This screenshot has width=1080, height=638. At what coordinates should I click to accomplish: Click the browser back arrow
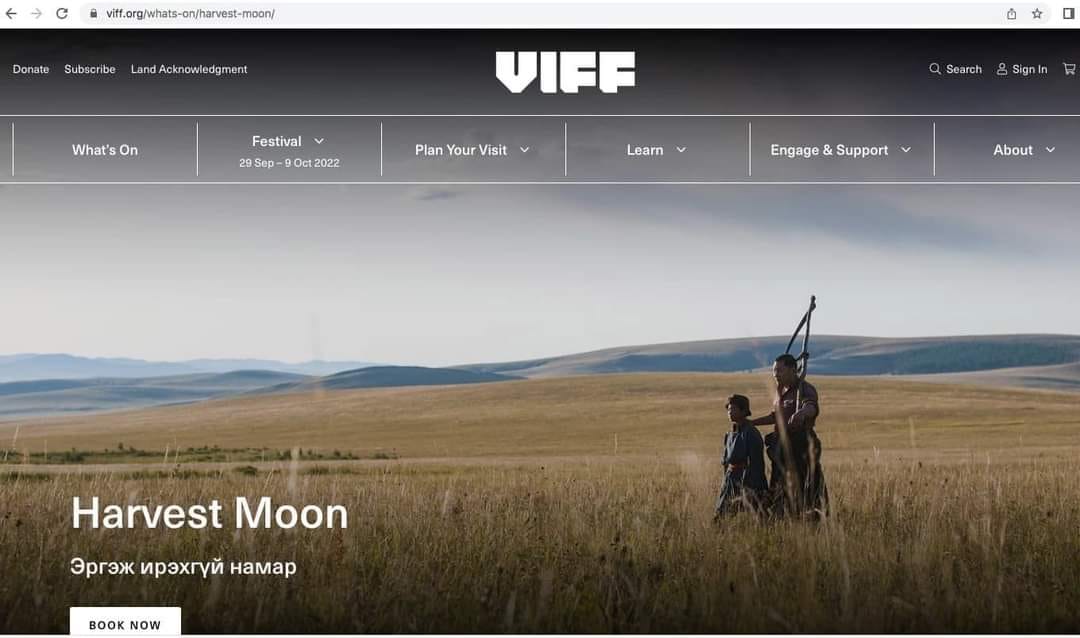coord(11,13)
